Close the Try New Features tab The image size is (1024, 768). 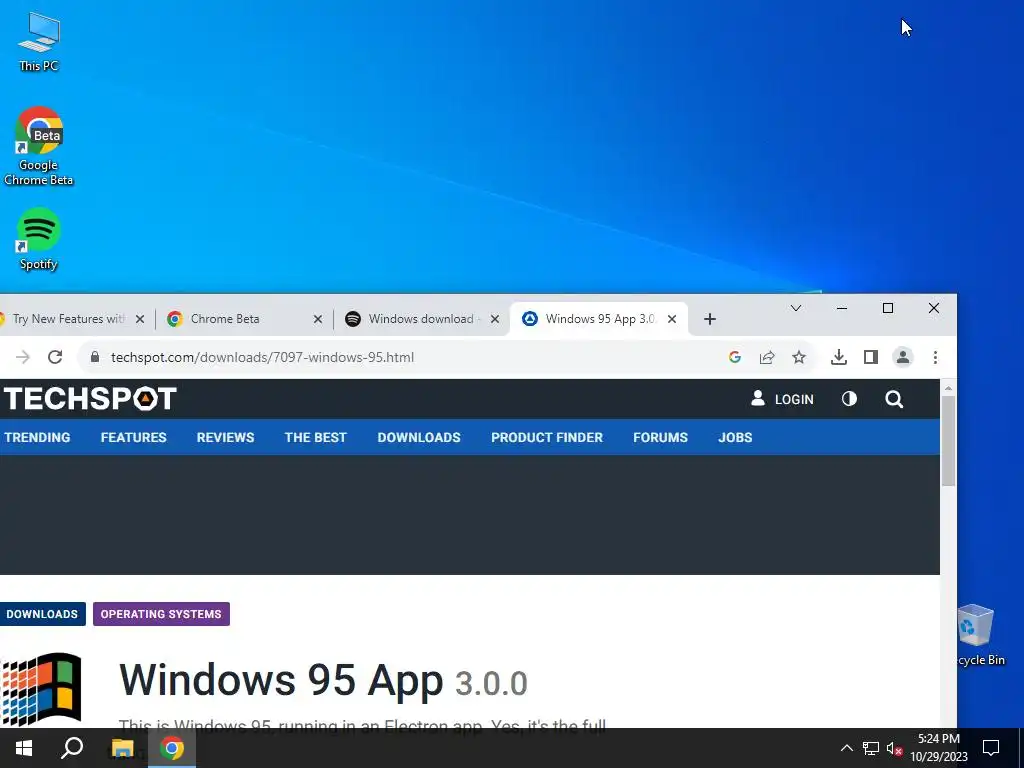(x=140, y=319)
